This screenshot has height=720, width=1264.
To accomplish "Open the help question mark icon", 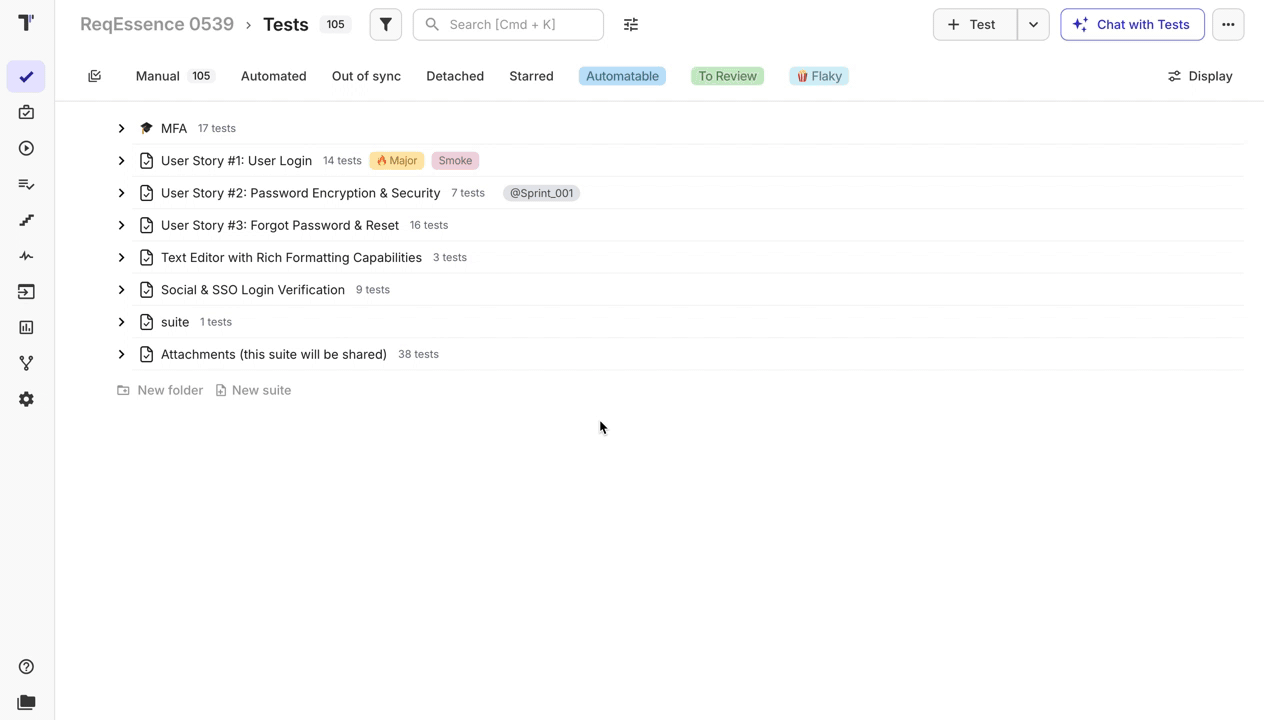I will pyautogui.click(x=26, y=667).
